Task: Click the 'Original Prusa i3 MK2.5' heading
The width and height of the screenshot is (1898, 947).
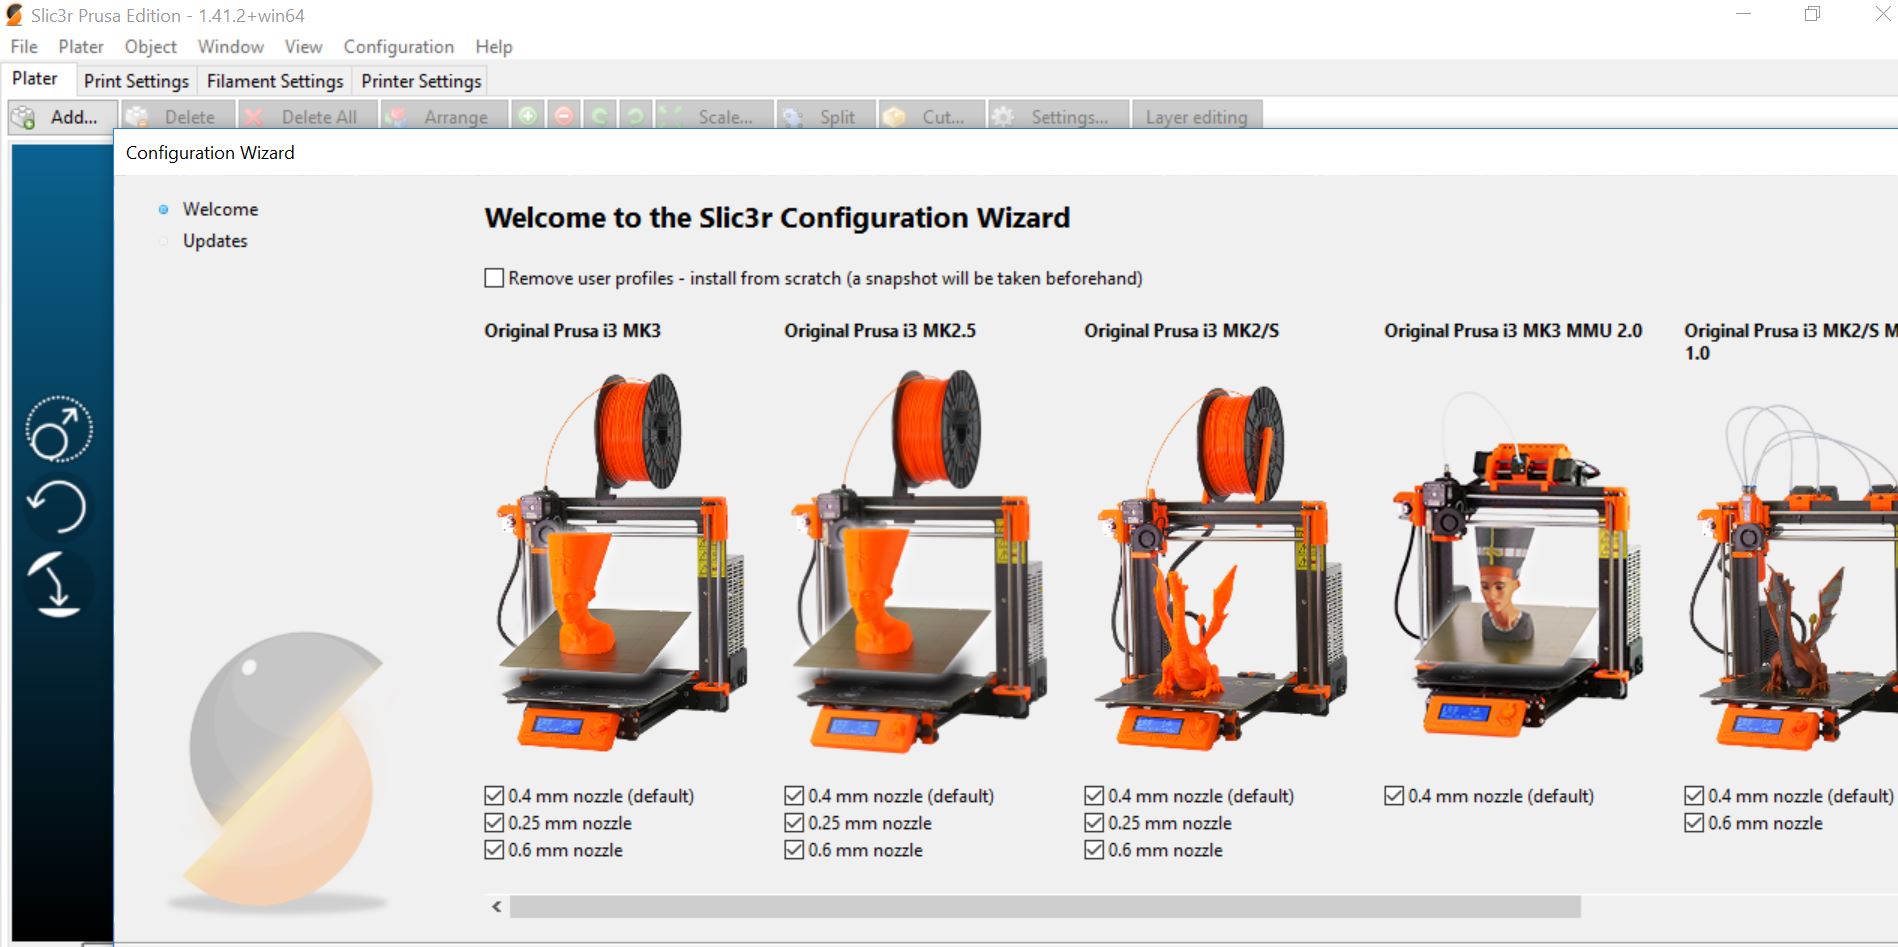Action: (x=880, y=331)
